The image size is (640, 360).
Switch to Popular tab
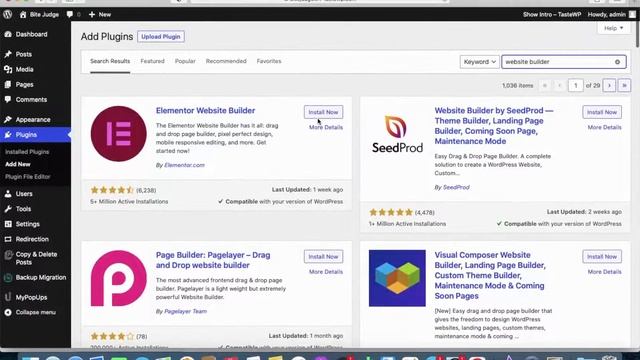(185, 61)
